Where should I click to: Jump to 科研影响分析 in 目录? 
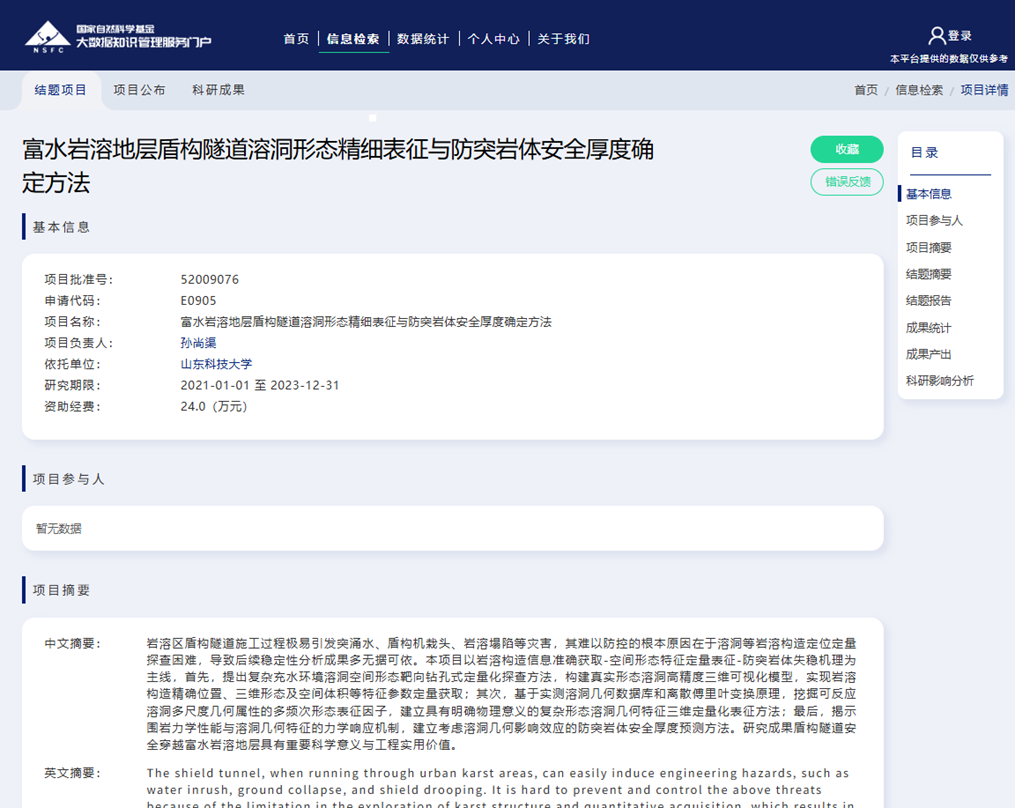pyautogui.click(x=940, y=381)
